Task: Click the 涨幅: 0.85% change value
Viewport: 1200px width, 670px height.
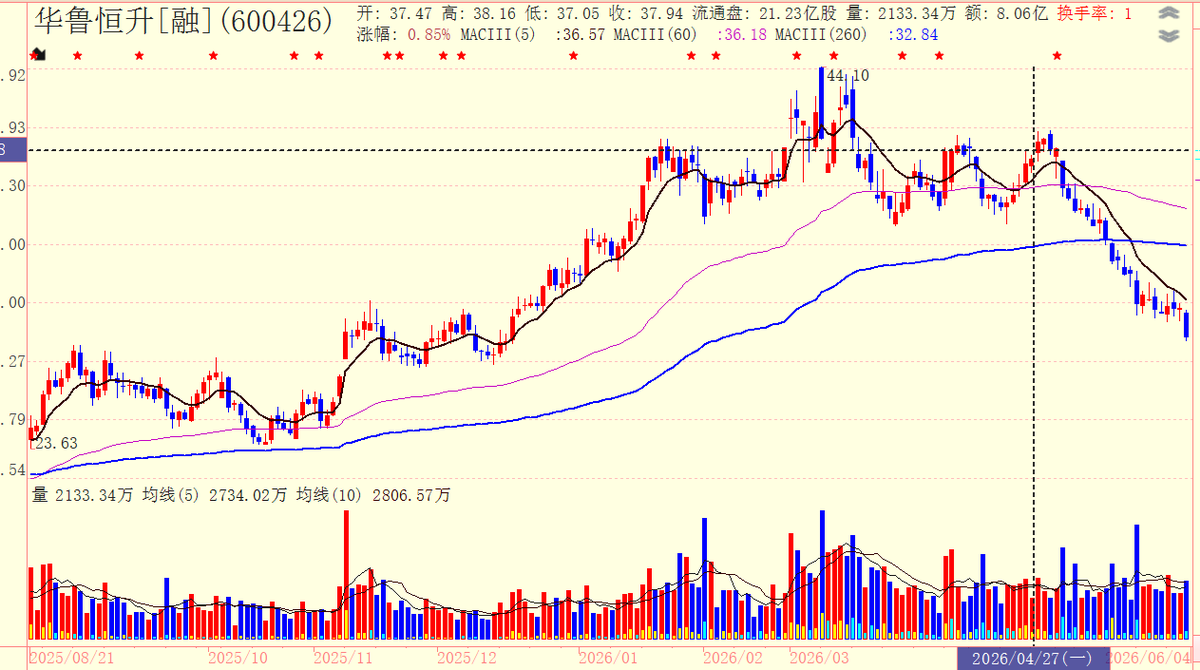Action: pos(404,34)
